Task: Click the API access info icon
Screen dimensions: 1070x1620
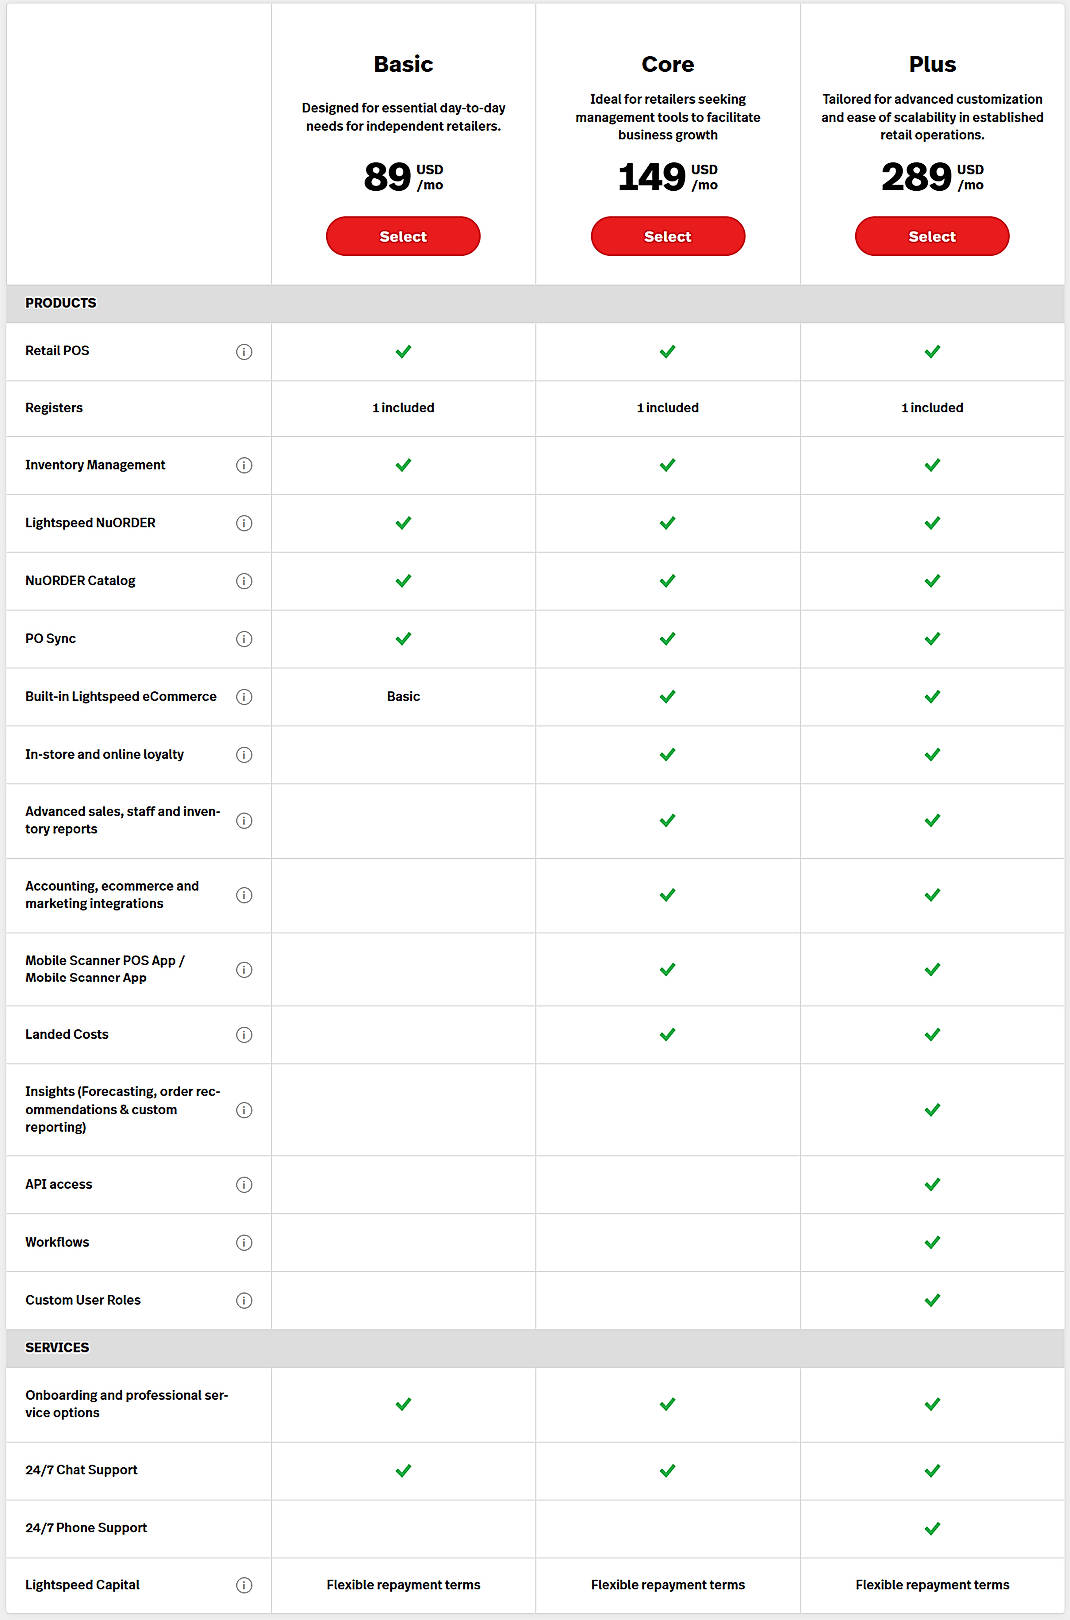Action: [x=244, y=1185]
